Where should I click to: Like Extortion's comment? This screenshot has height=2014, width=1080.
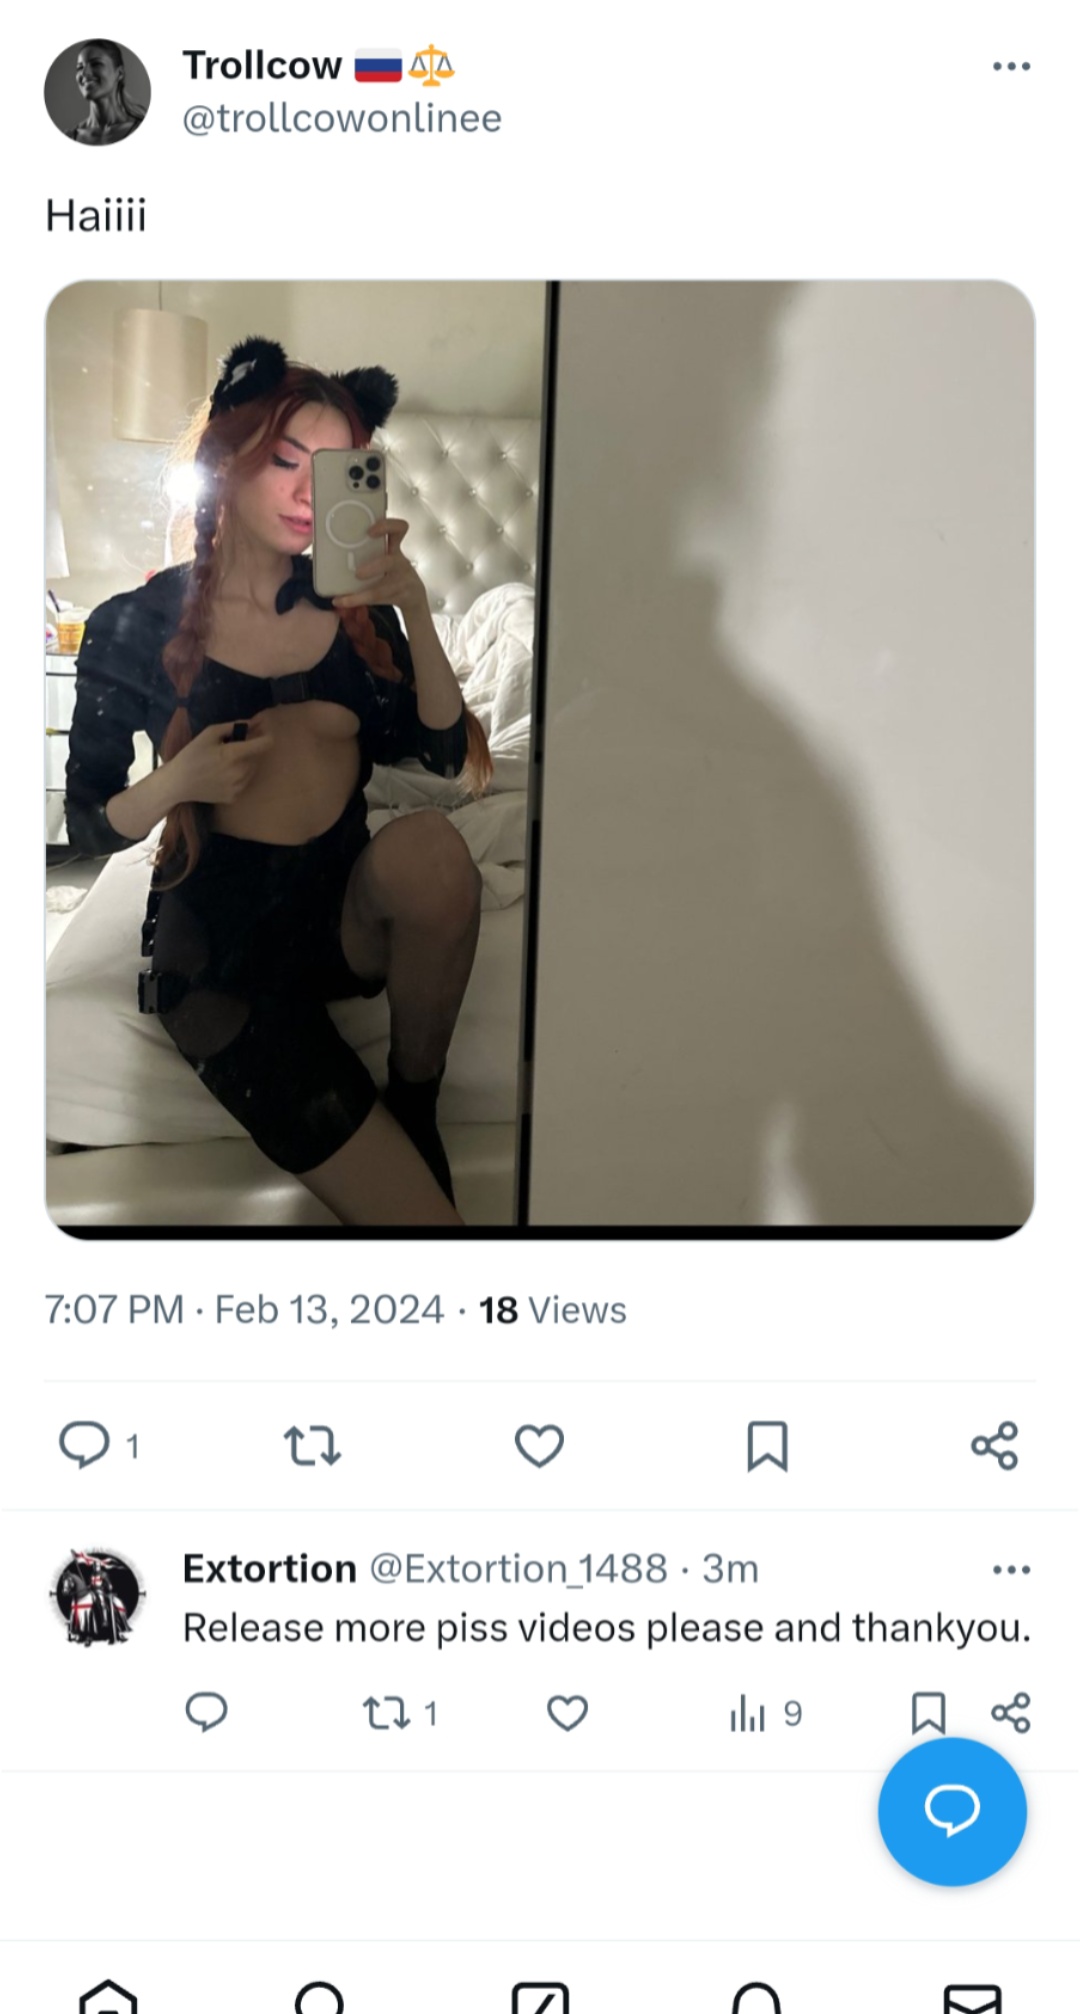[x=567, y=1714]
